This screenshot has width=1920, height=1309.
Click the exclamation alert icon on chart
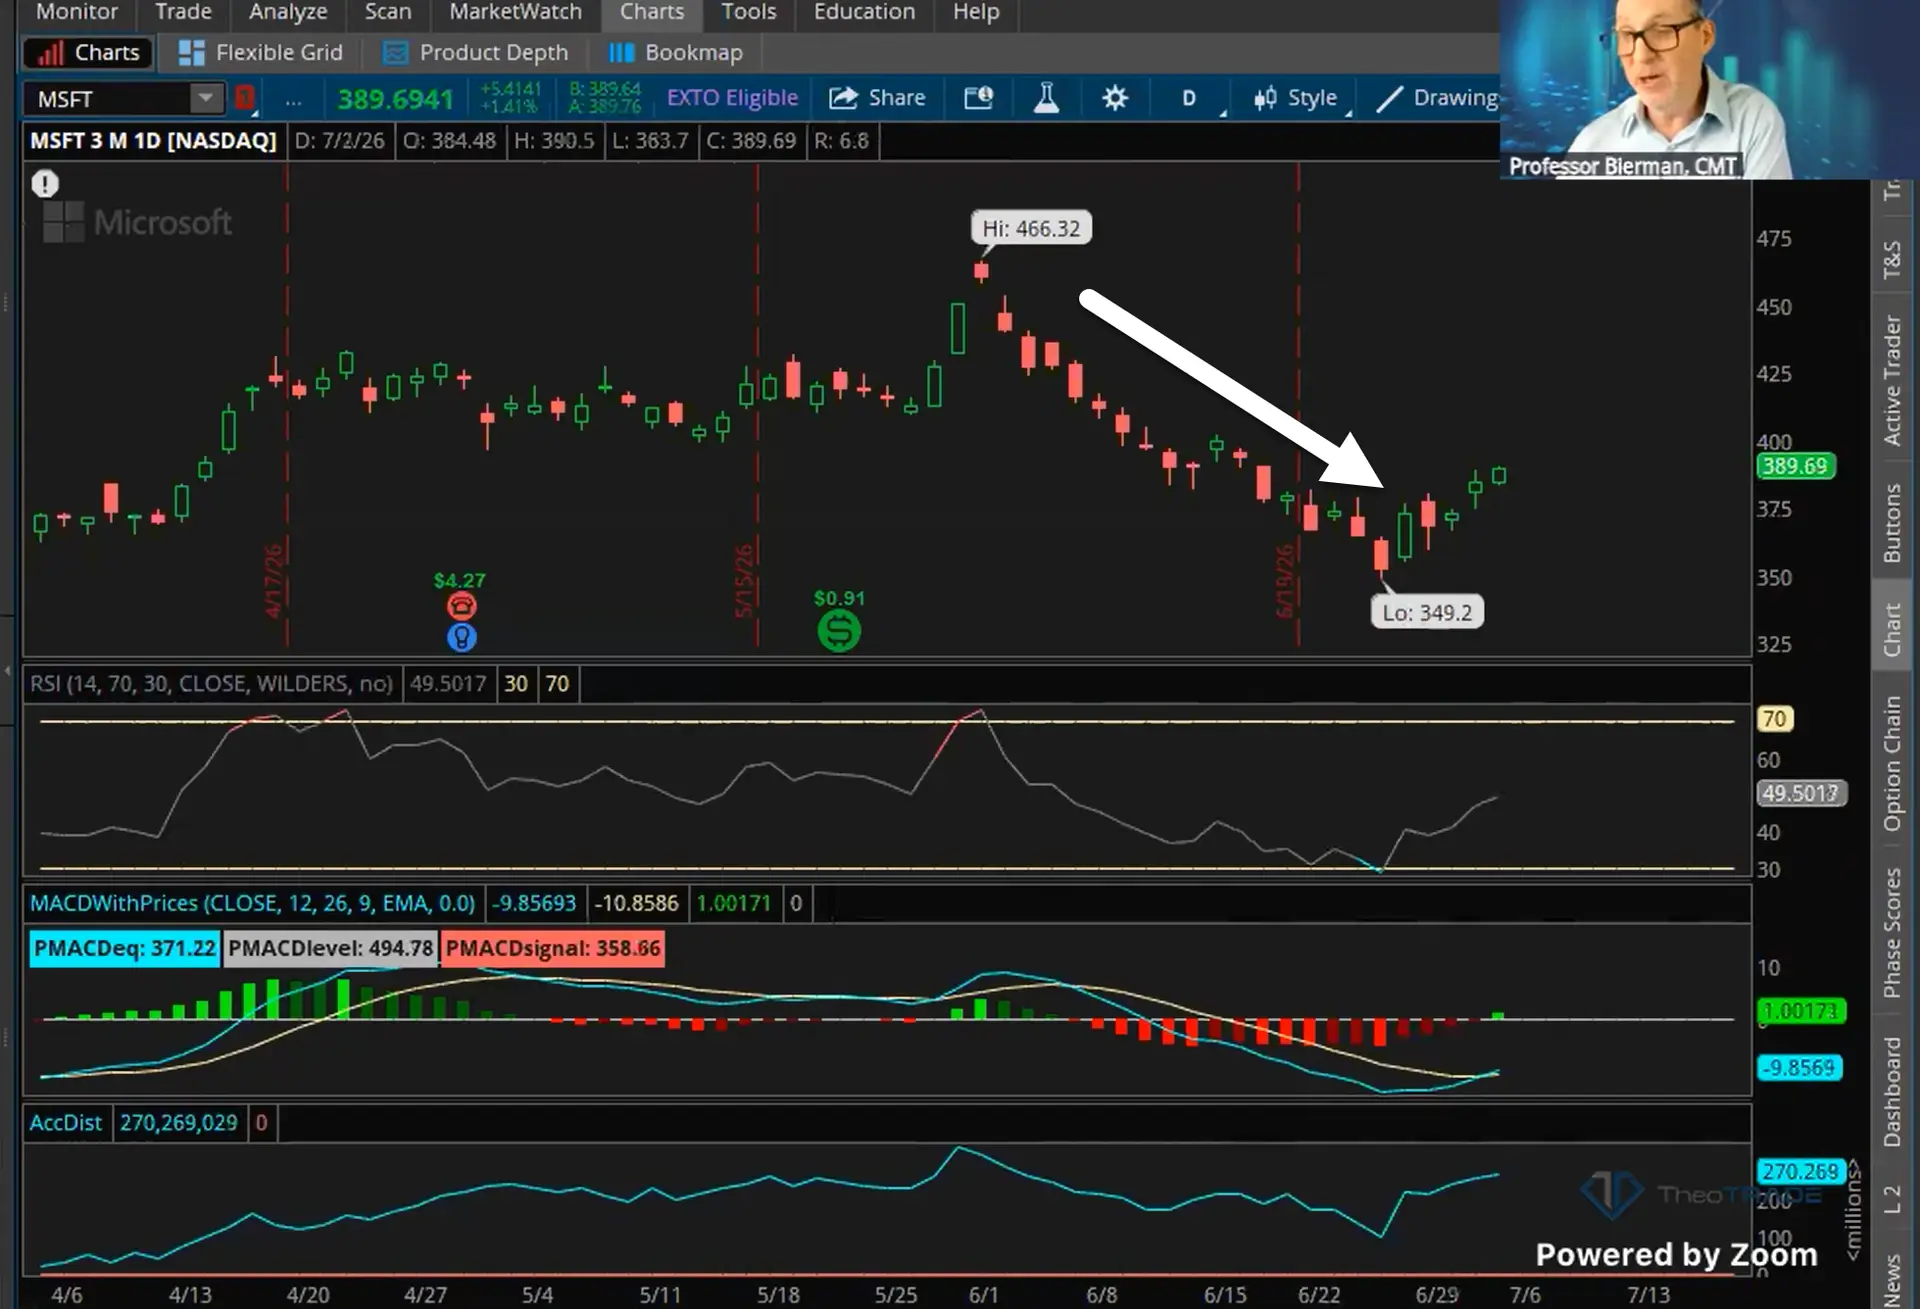(x=45, y=184)
